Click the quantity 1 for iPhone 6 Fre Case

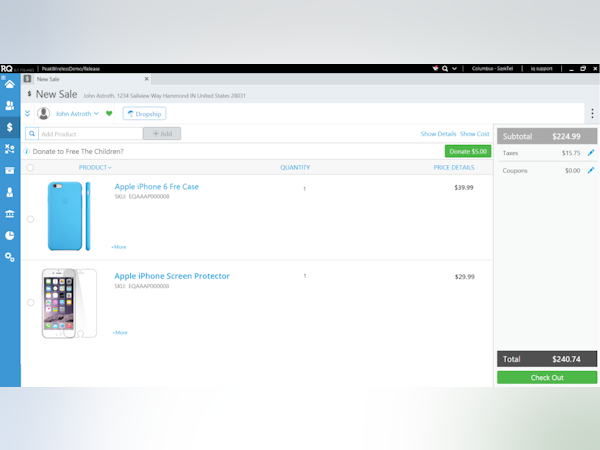(305, 189)
